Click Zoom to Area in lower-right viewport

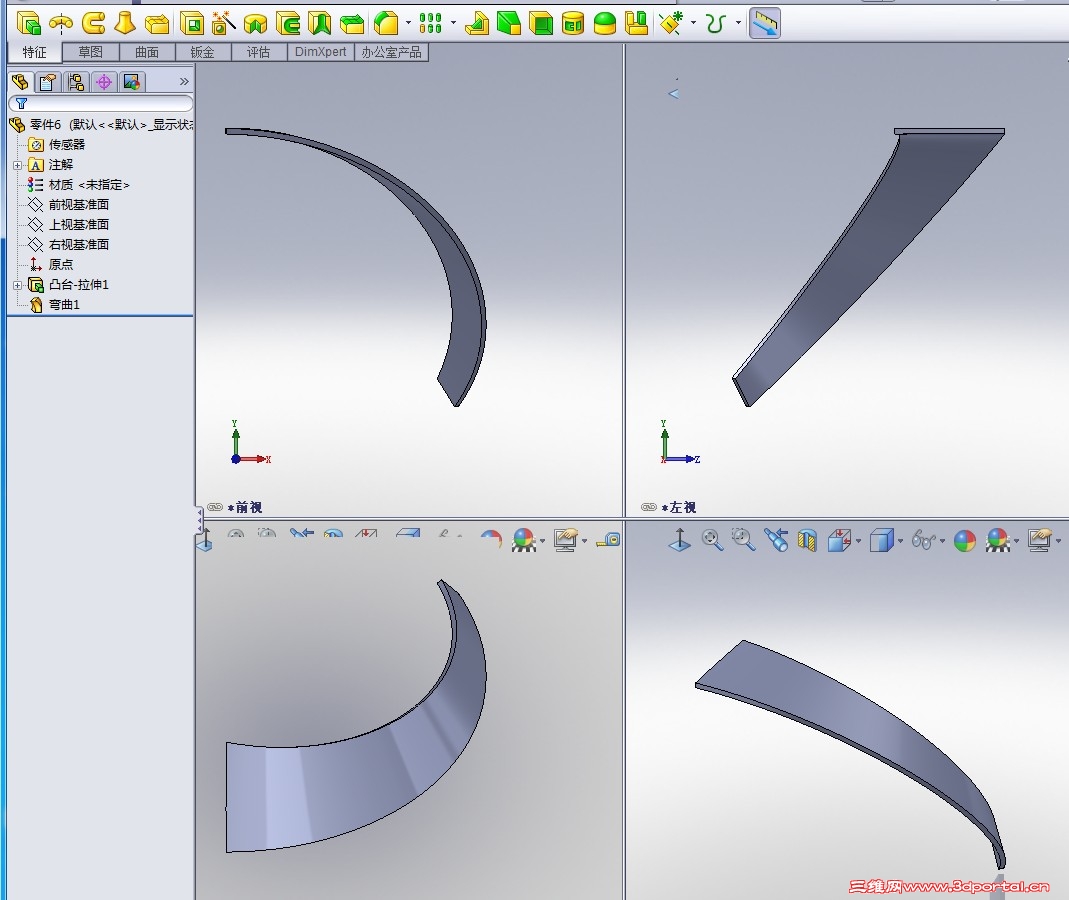pos(743,541)
